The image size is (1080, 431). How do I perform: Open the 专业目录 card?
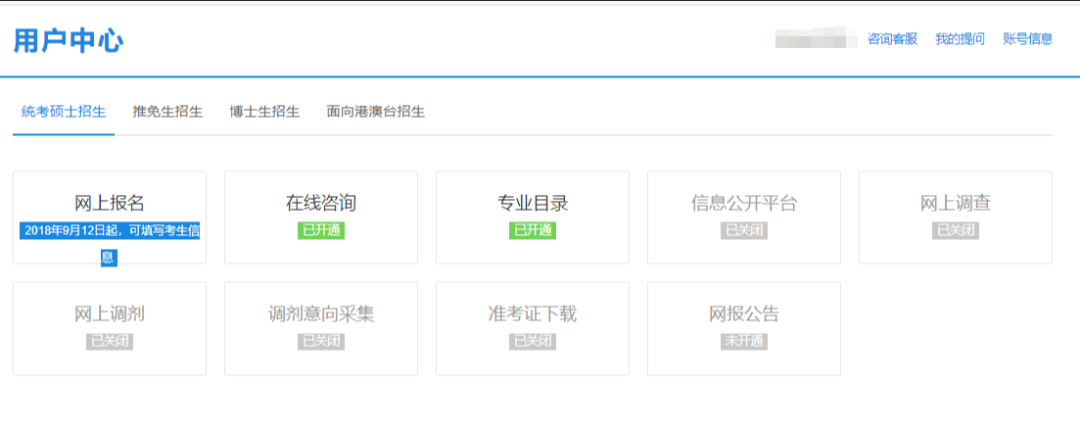click(532, 204)
